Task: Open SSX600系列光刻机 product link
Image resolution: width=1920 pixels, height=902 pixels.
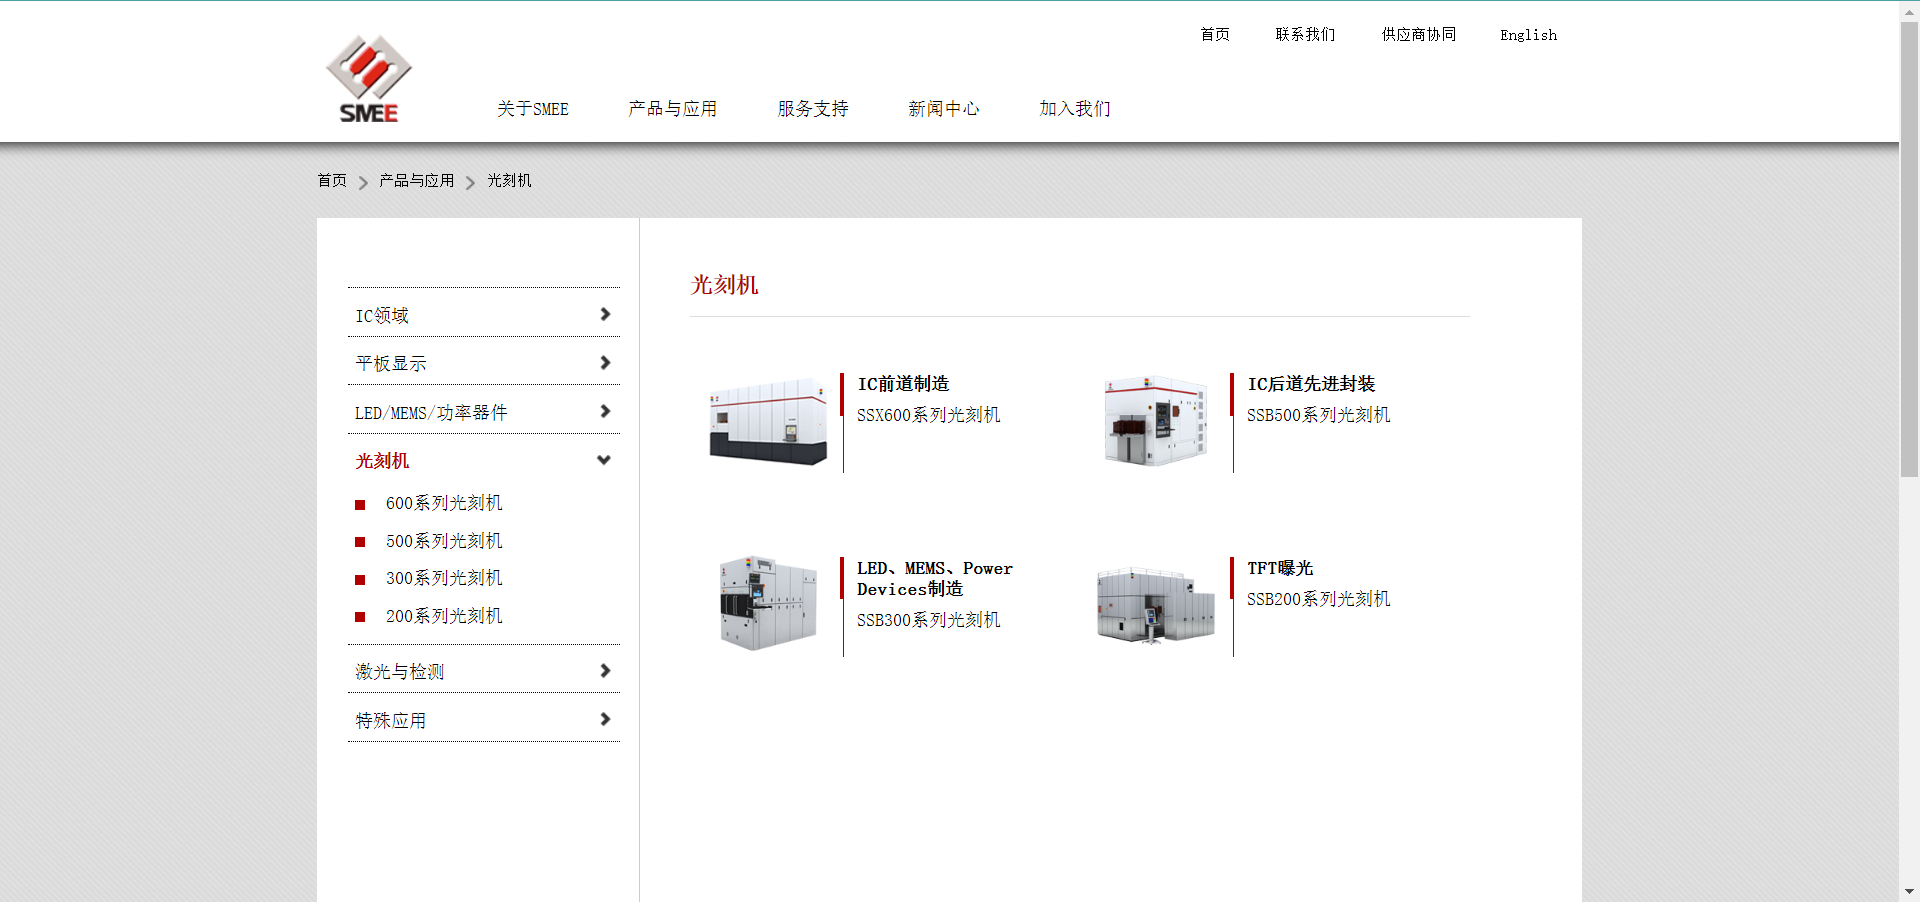Action: pos(928,415)
